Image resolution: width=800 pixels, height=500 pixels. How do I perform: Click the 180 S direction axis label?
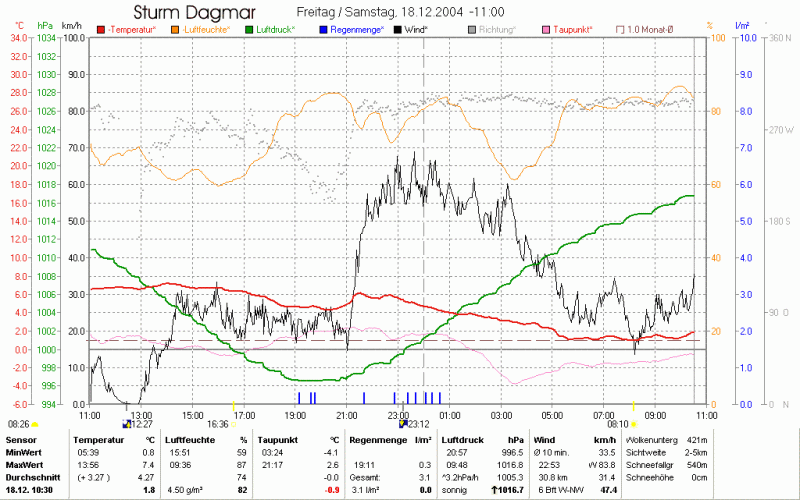779,221
